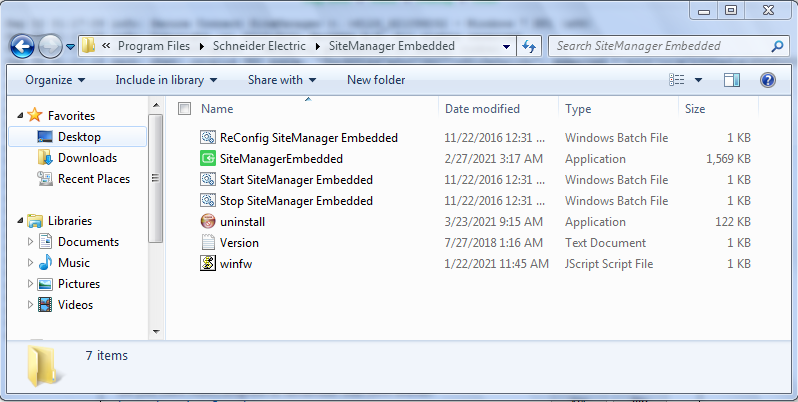Select the Documents library
The width and height of the screenshot is (798, 402).
[88, 242]
